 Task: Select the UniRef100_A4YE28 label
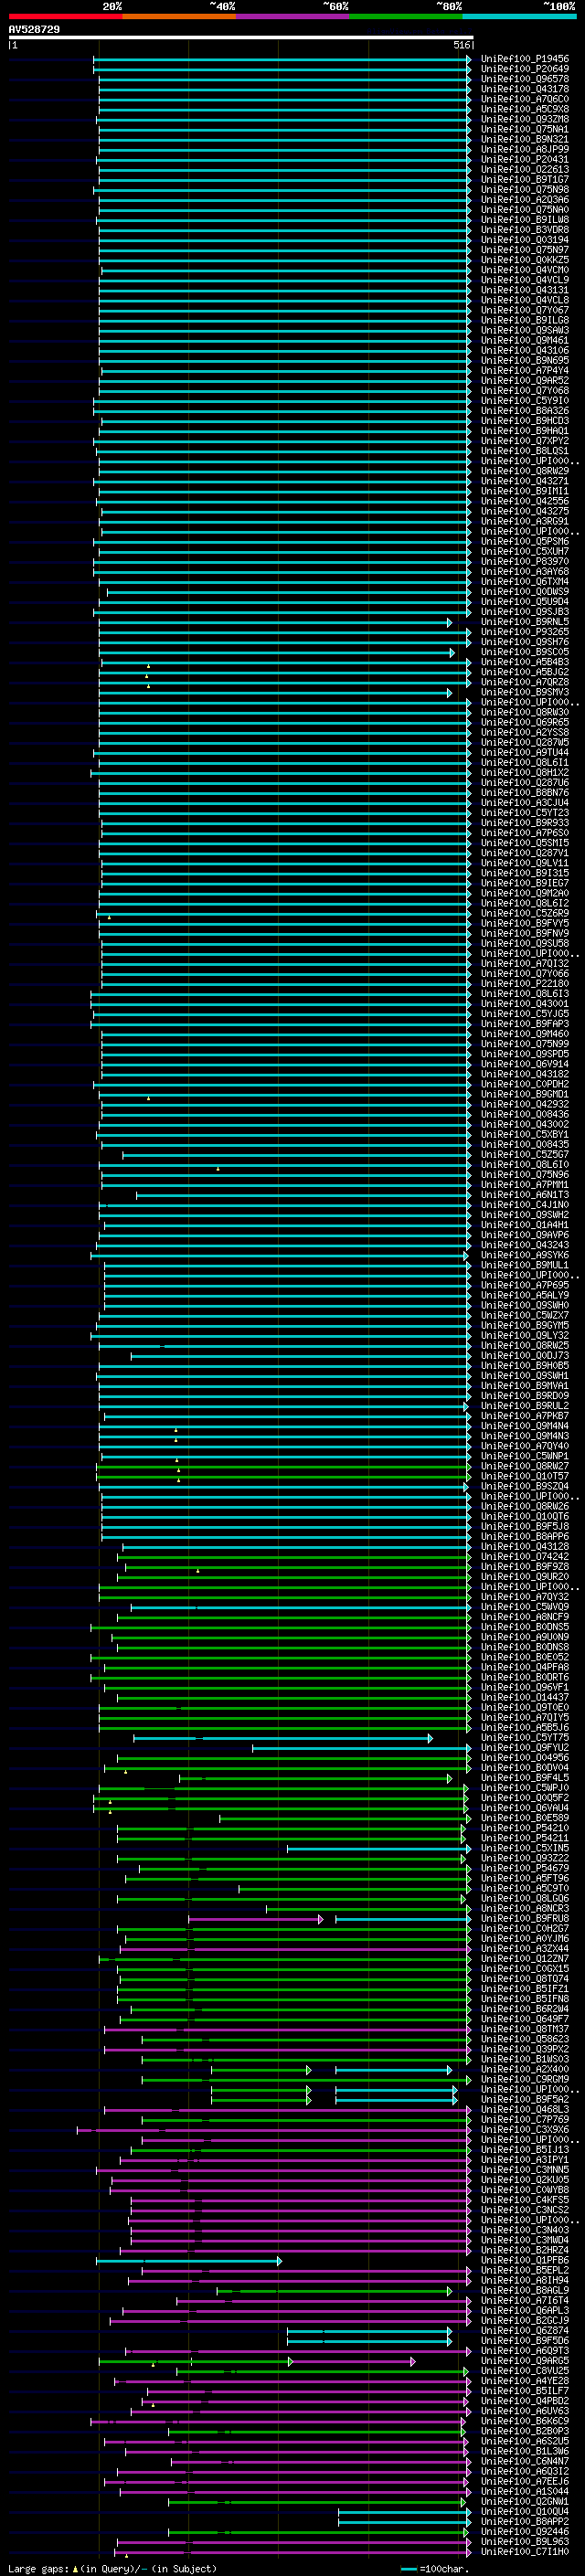524,2381
